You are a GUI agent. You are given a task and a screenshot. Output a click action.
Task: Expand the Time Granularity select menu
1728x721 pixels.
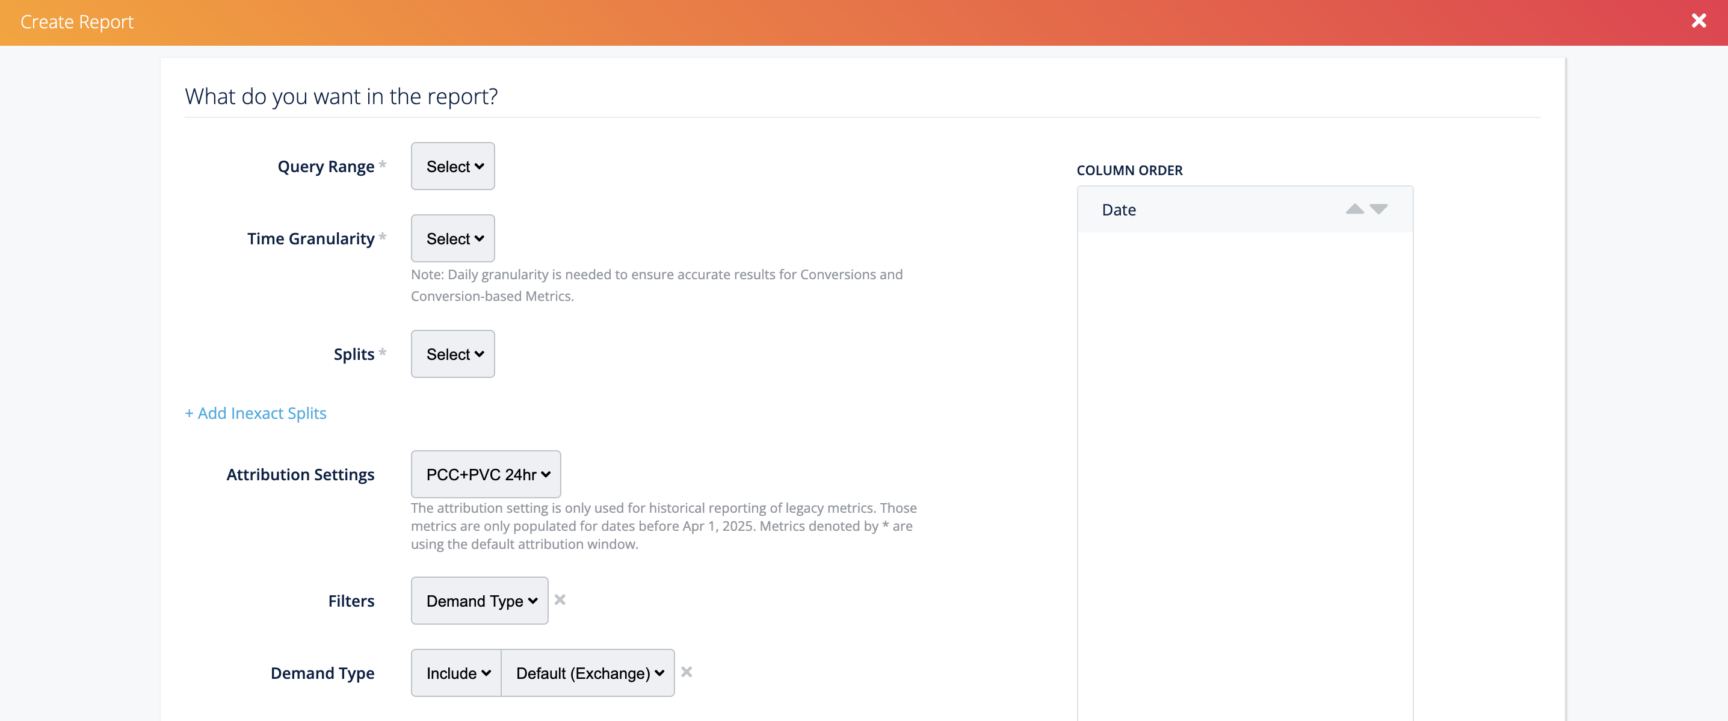click(453, 239)
